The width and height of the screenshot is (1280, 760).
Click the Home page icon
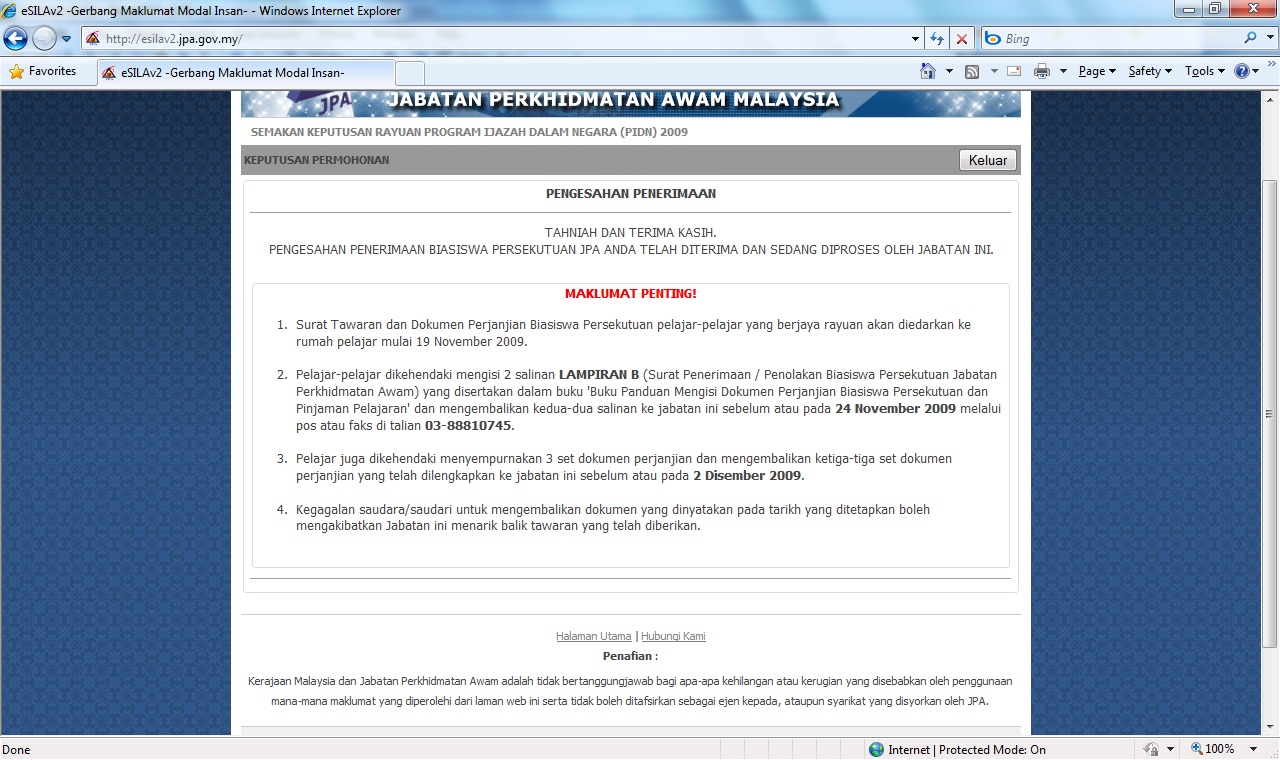[928, 71]
